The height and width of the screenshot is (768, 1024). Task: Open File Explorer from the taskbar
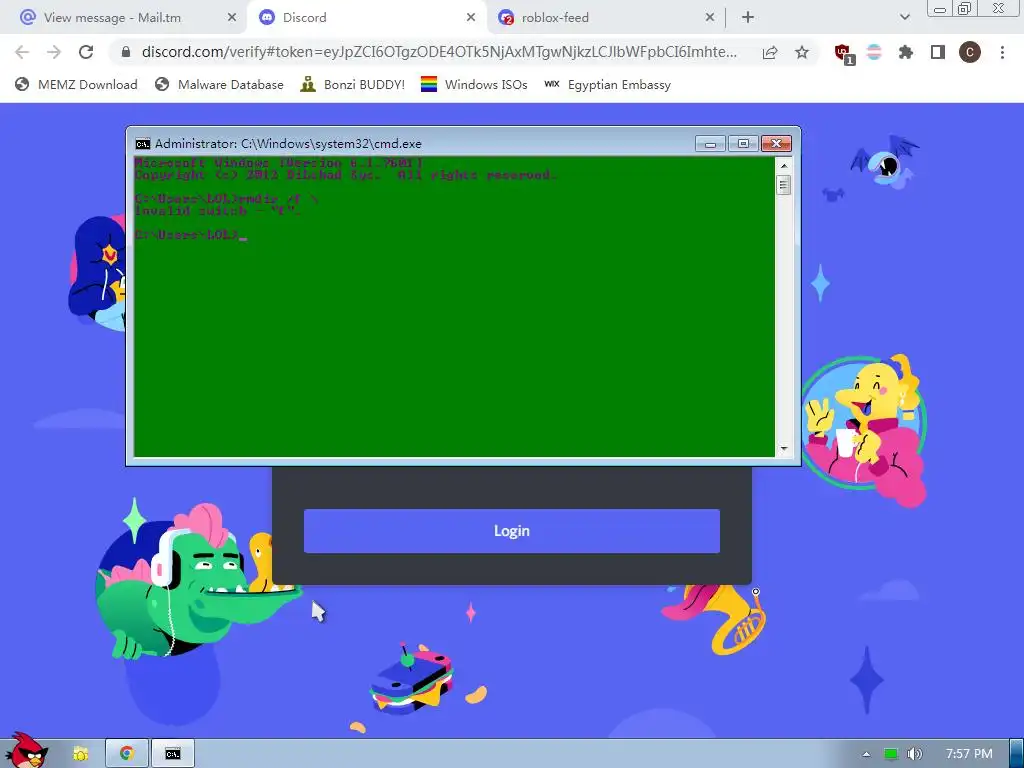pyautogui.click(x=80, y=754)
